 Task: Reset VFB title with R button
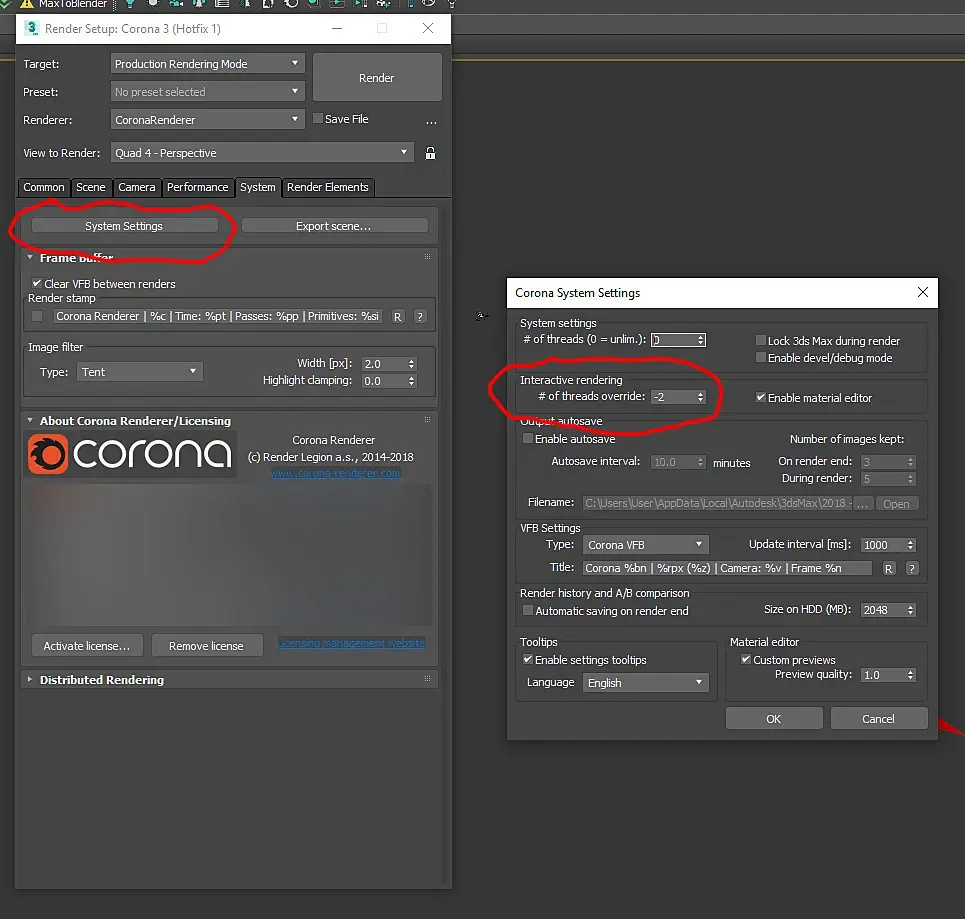pos(888,569)
